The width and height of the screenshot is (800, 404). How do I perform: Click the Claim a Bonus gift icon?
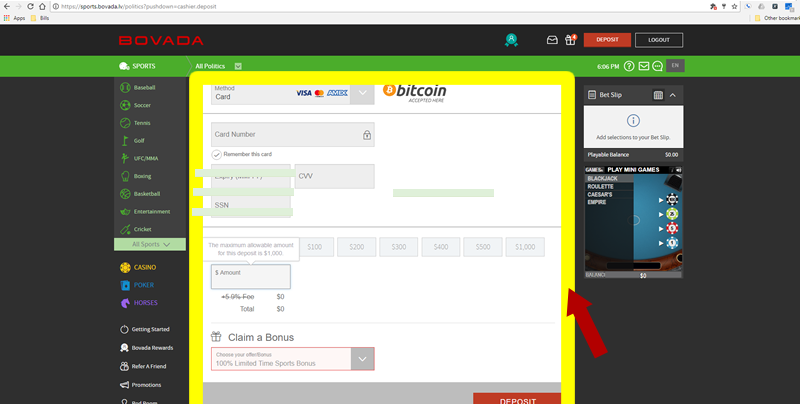216,337
